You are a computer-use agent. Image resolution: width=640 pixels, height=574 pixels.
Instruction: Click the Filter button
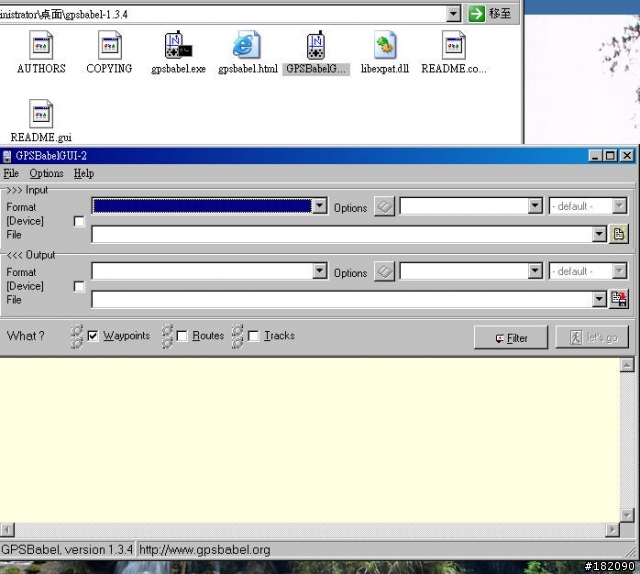pos(511,338)
